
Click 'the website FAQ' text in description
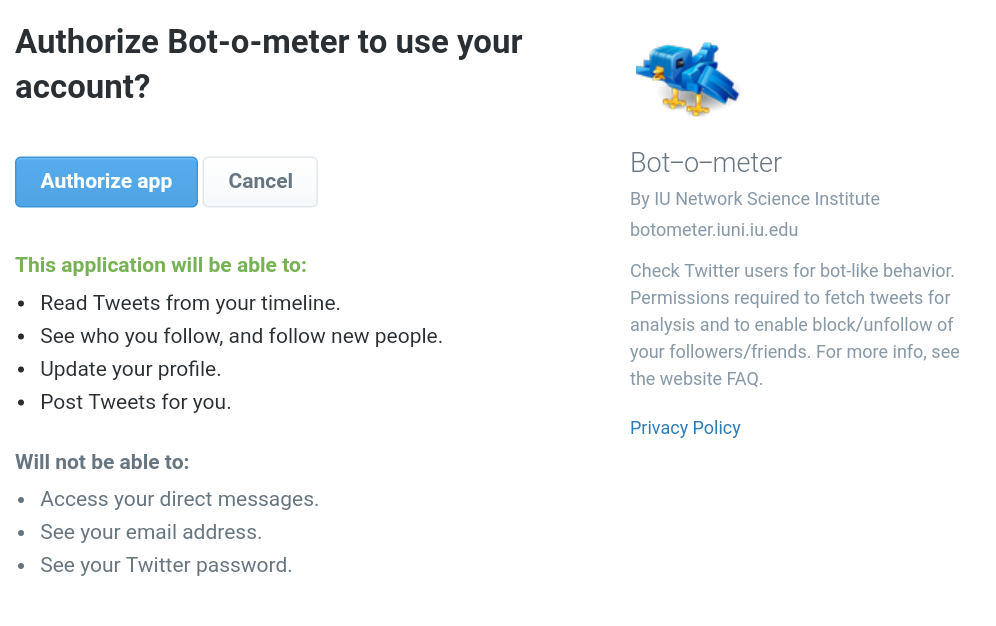(x=695, y=379)
